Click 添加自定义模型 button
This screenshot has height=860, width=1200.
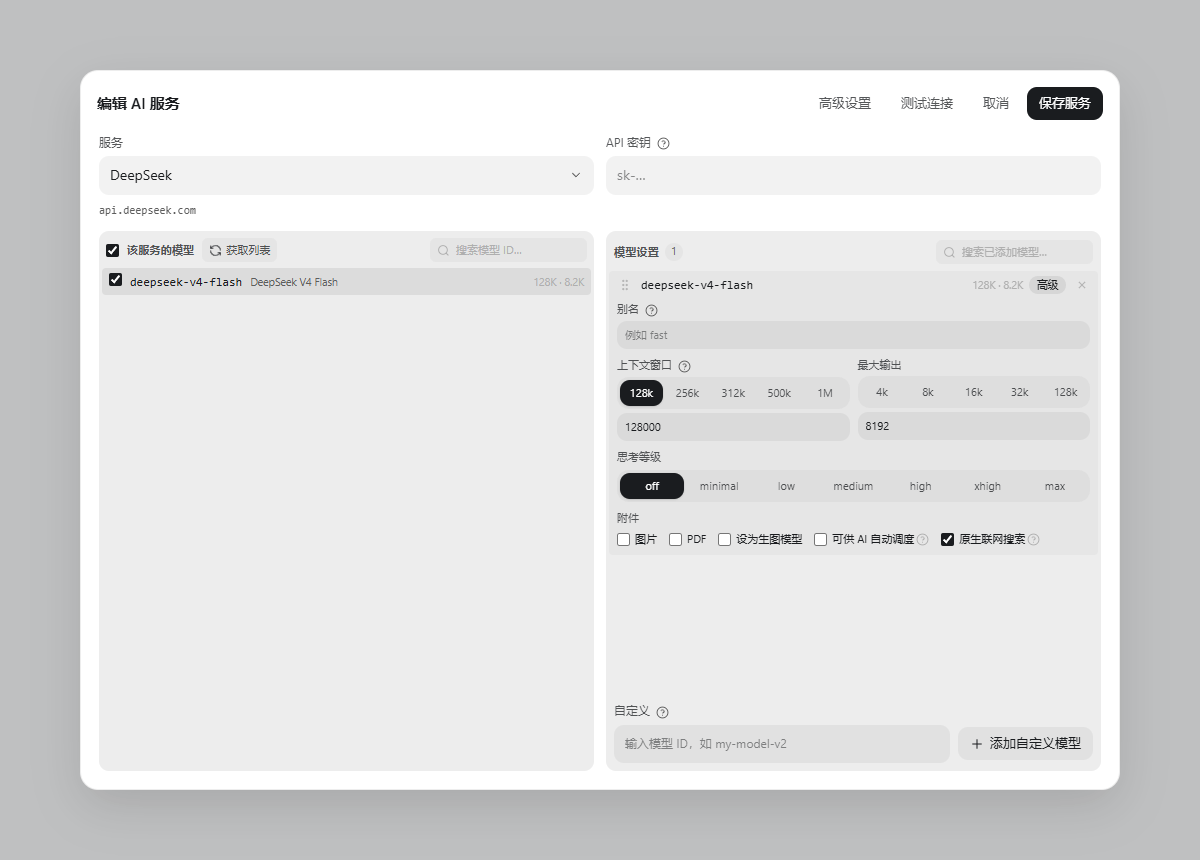1025,744
